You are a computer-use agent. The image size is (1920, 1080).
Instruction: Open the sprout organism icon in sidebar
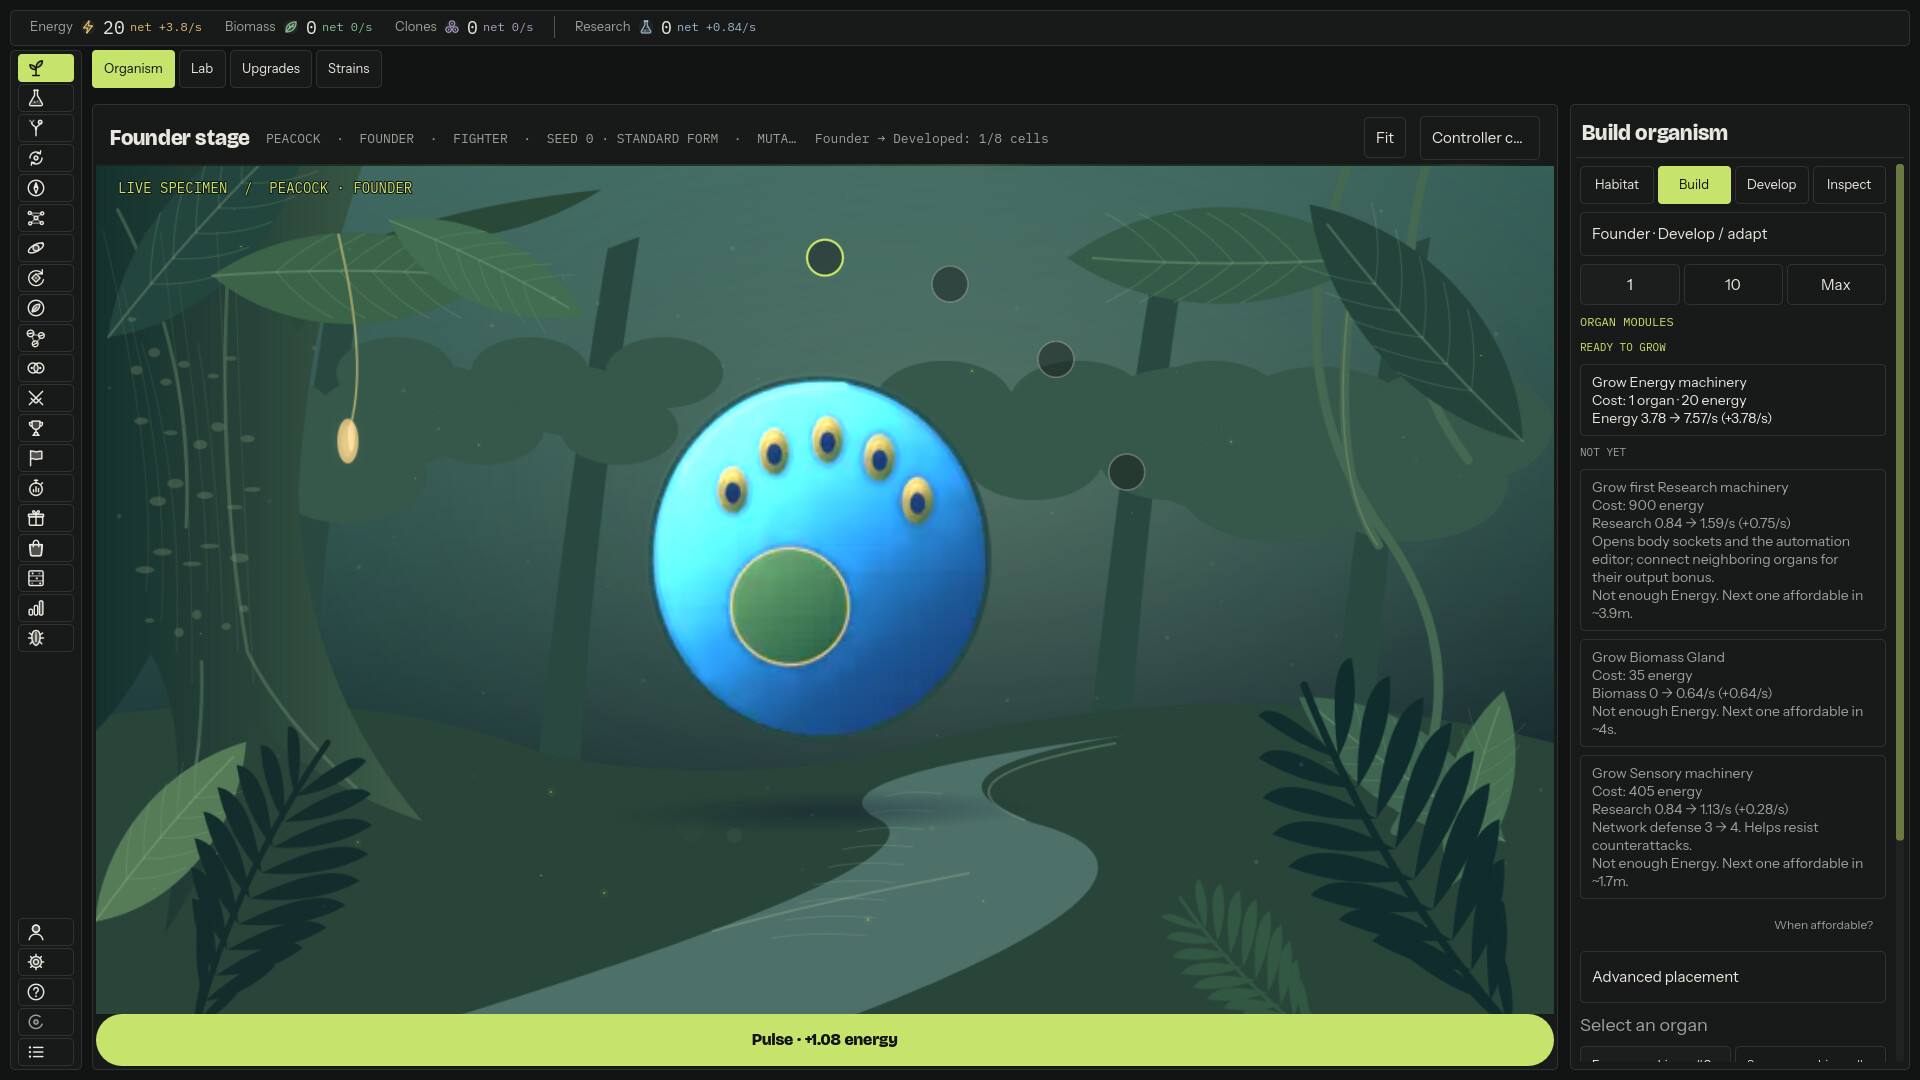click(x=46, y=68)
